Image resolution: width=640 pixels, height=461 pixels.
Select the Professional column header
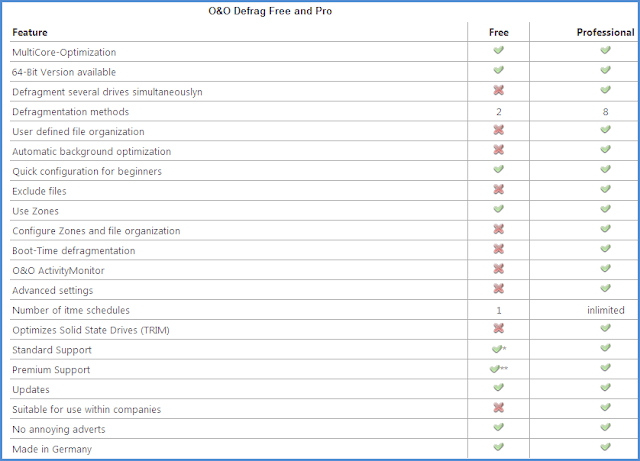point(605,32)
